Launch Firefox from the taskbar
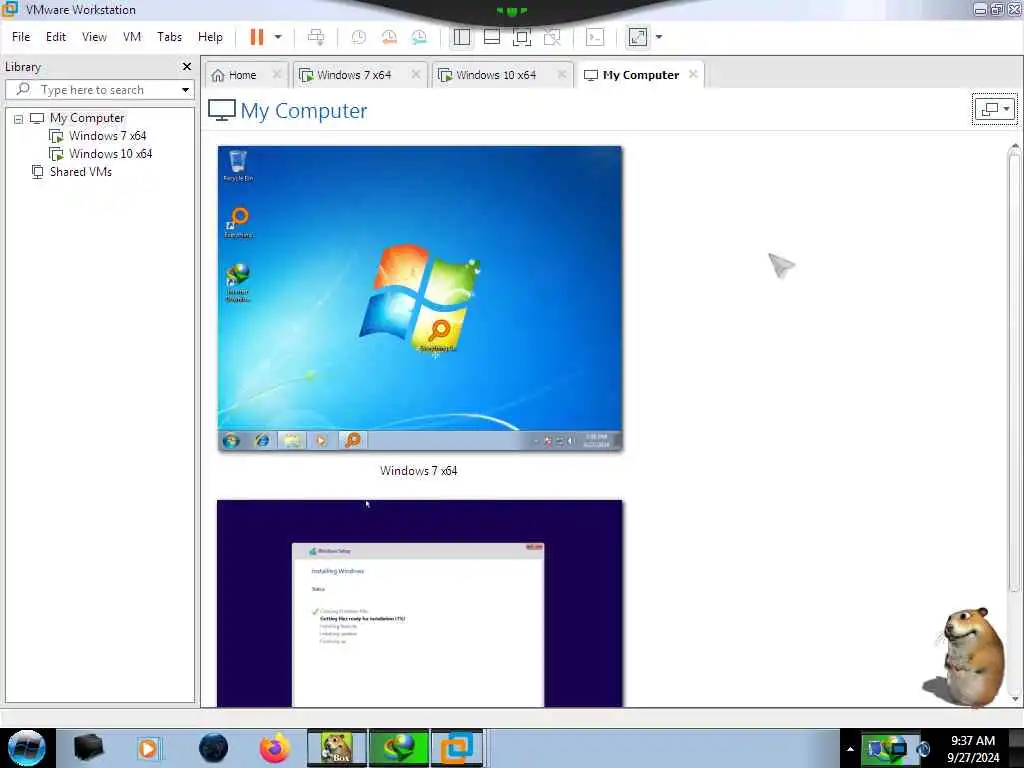 click(x=274, y=748)
